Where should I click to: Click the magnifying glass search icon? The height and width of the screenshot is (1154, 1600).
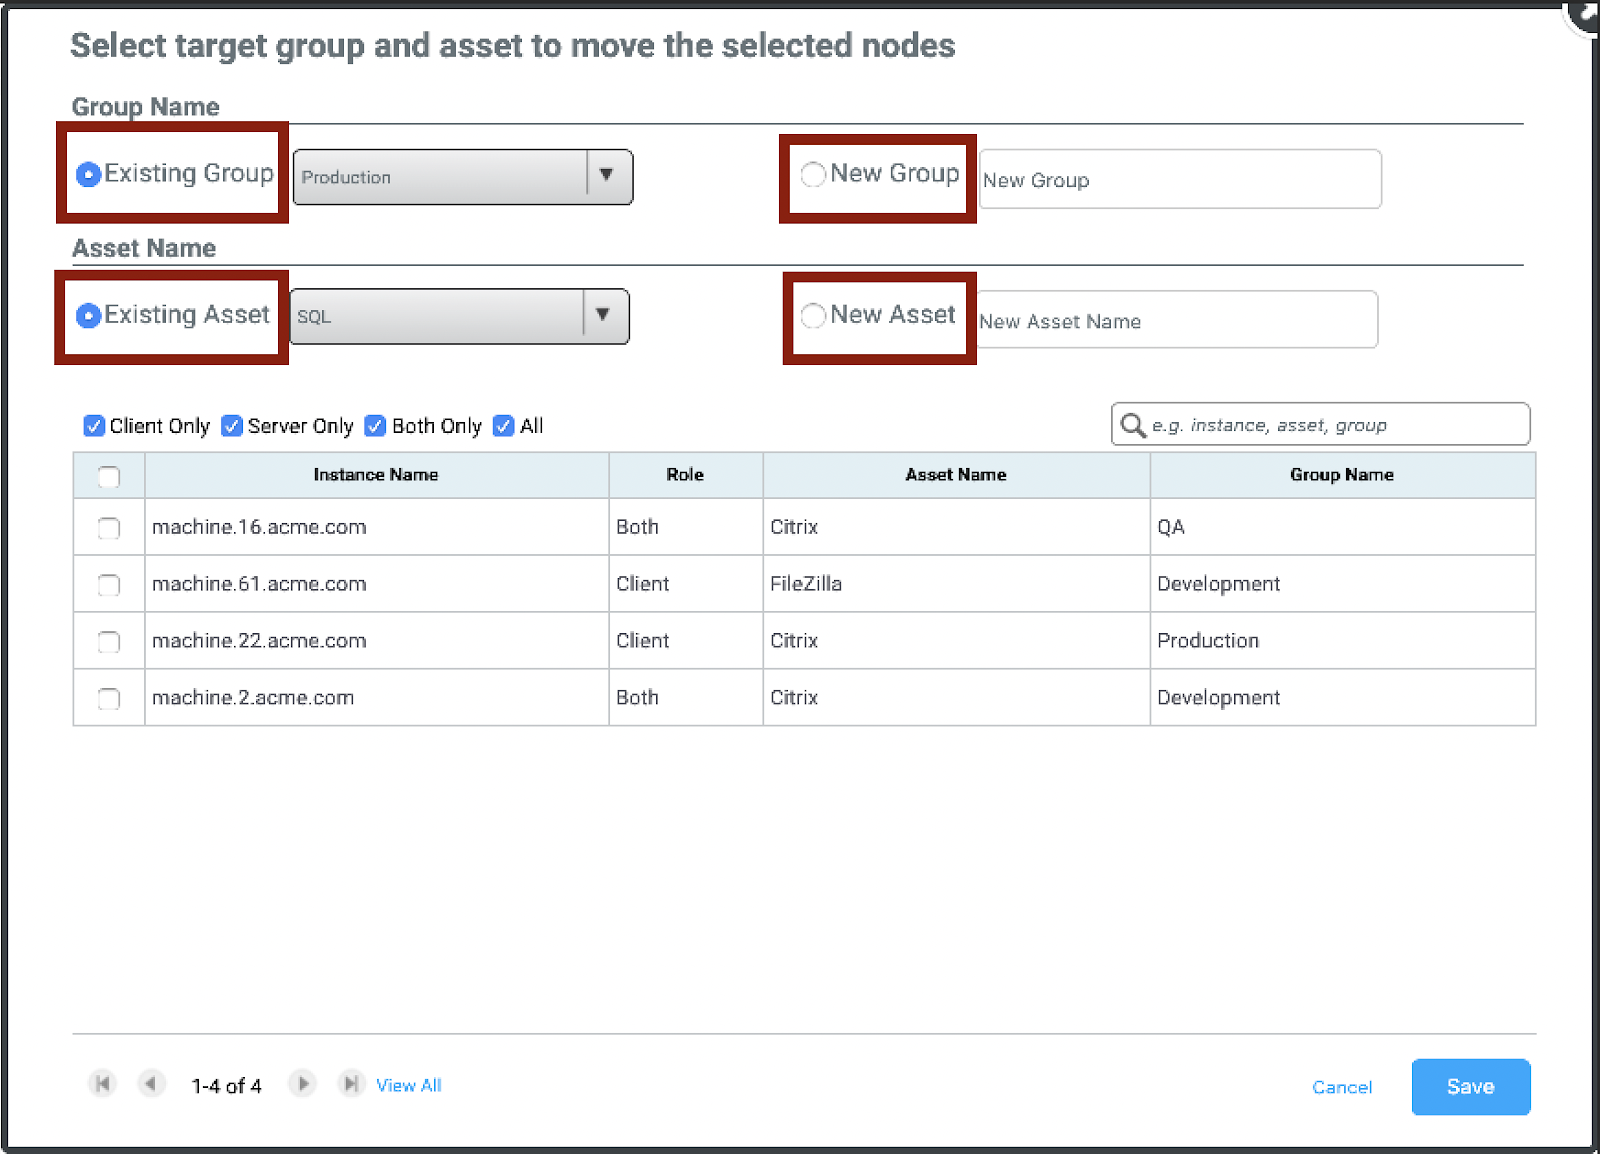(1132, 425)
